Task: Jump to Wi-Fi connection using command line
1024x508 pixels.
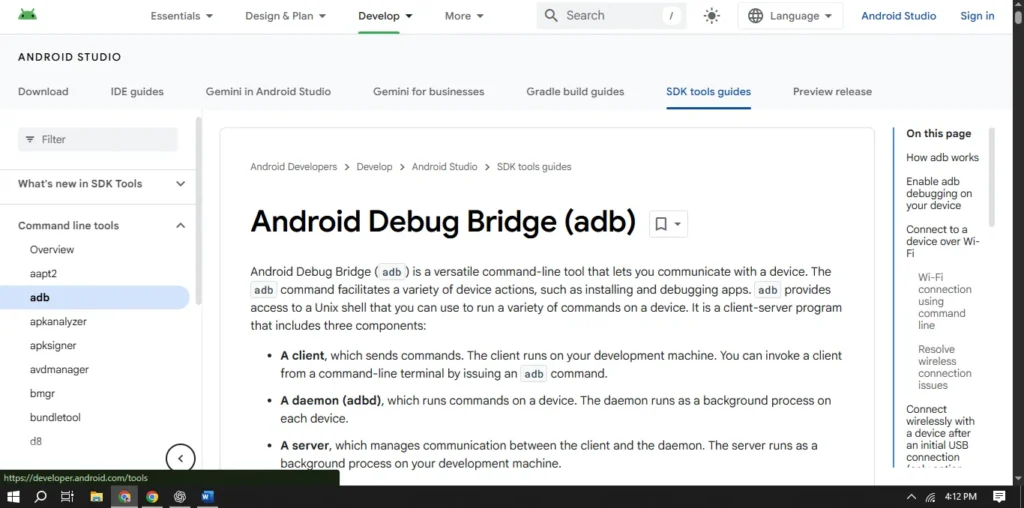Action: pyautogui.click(x=945, y=301)
